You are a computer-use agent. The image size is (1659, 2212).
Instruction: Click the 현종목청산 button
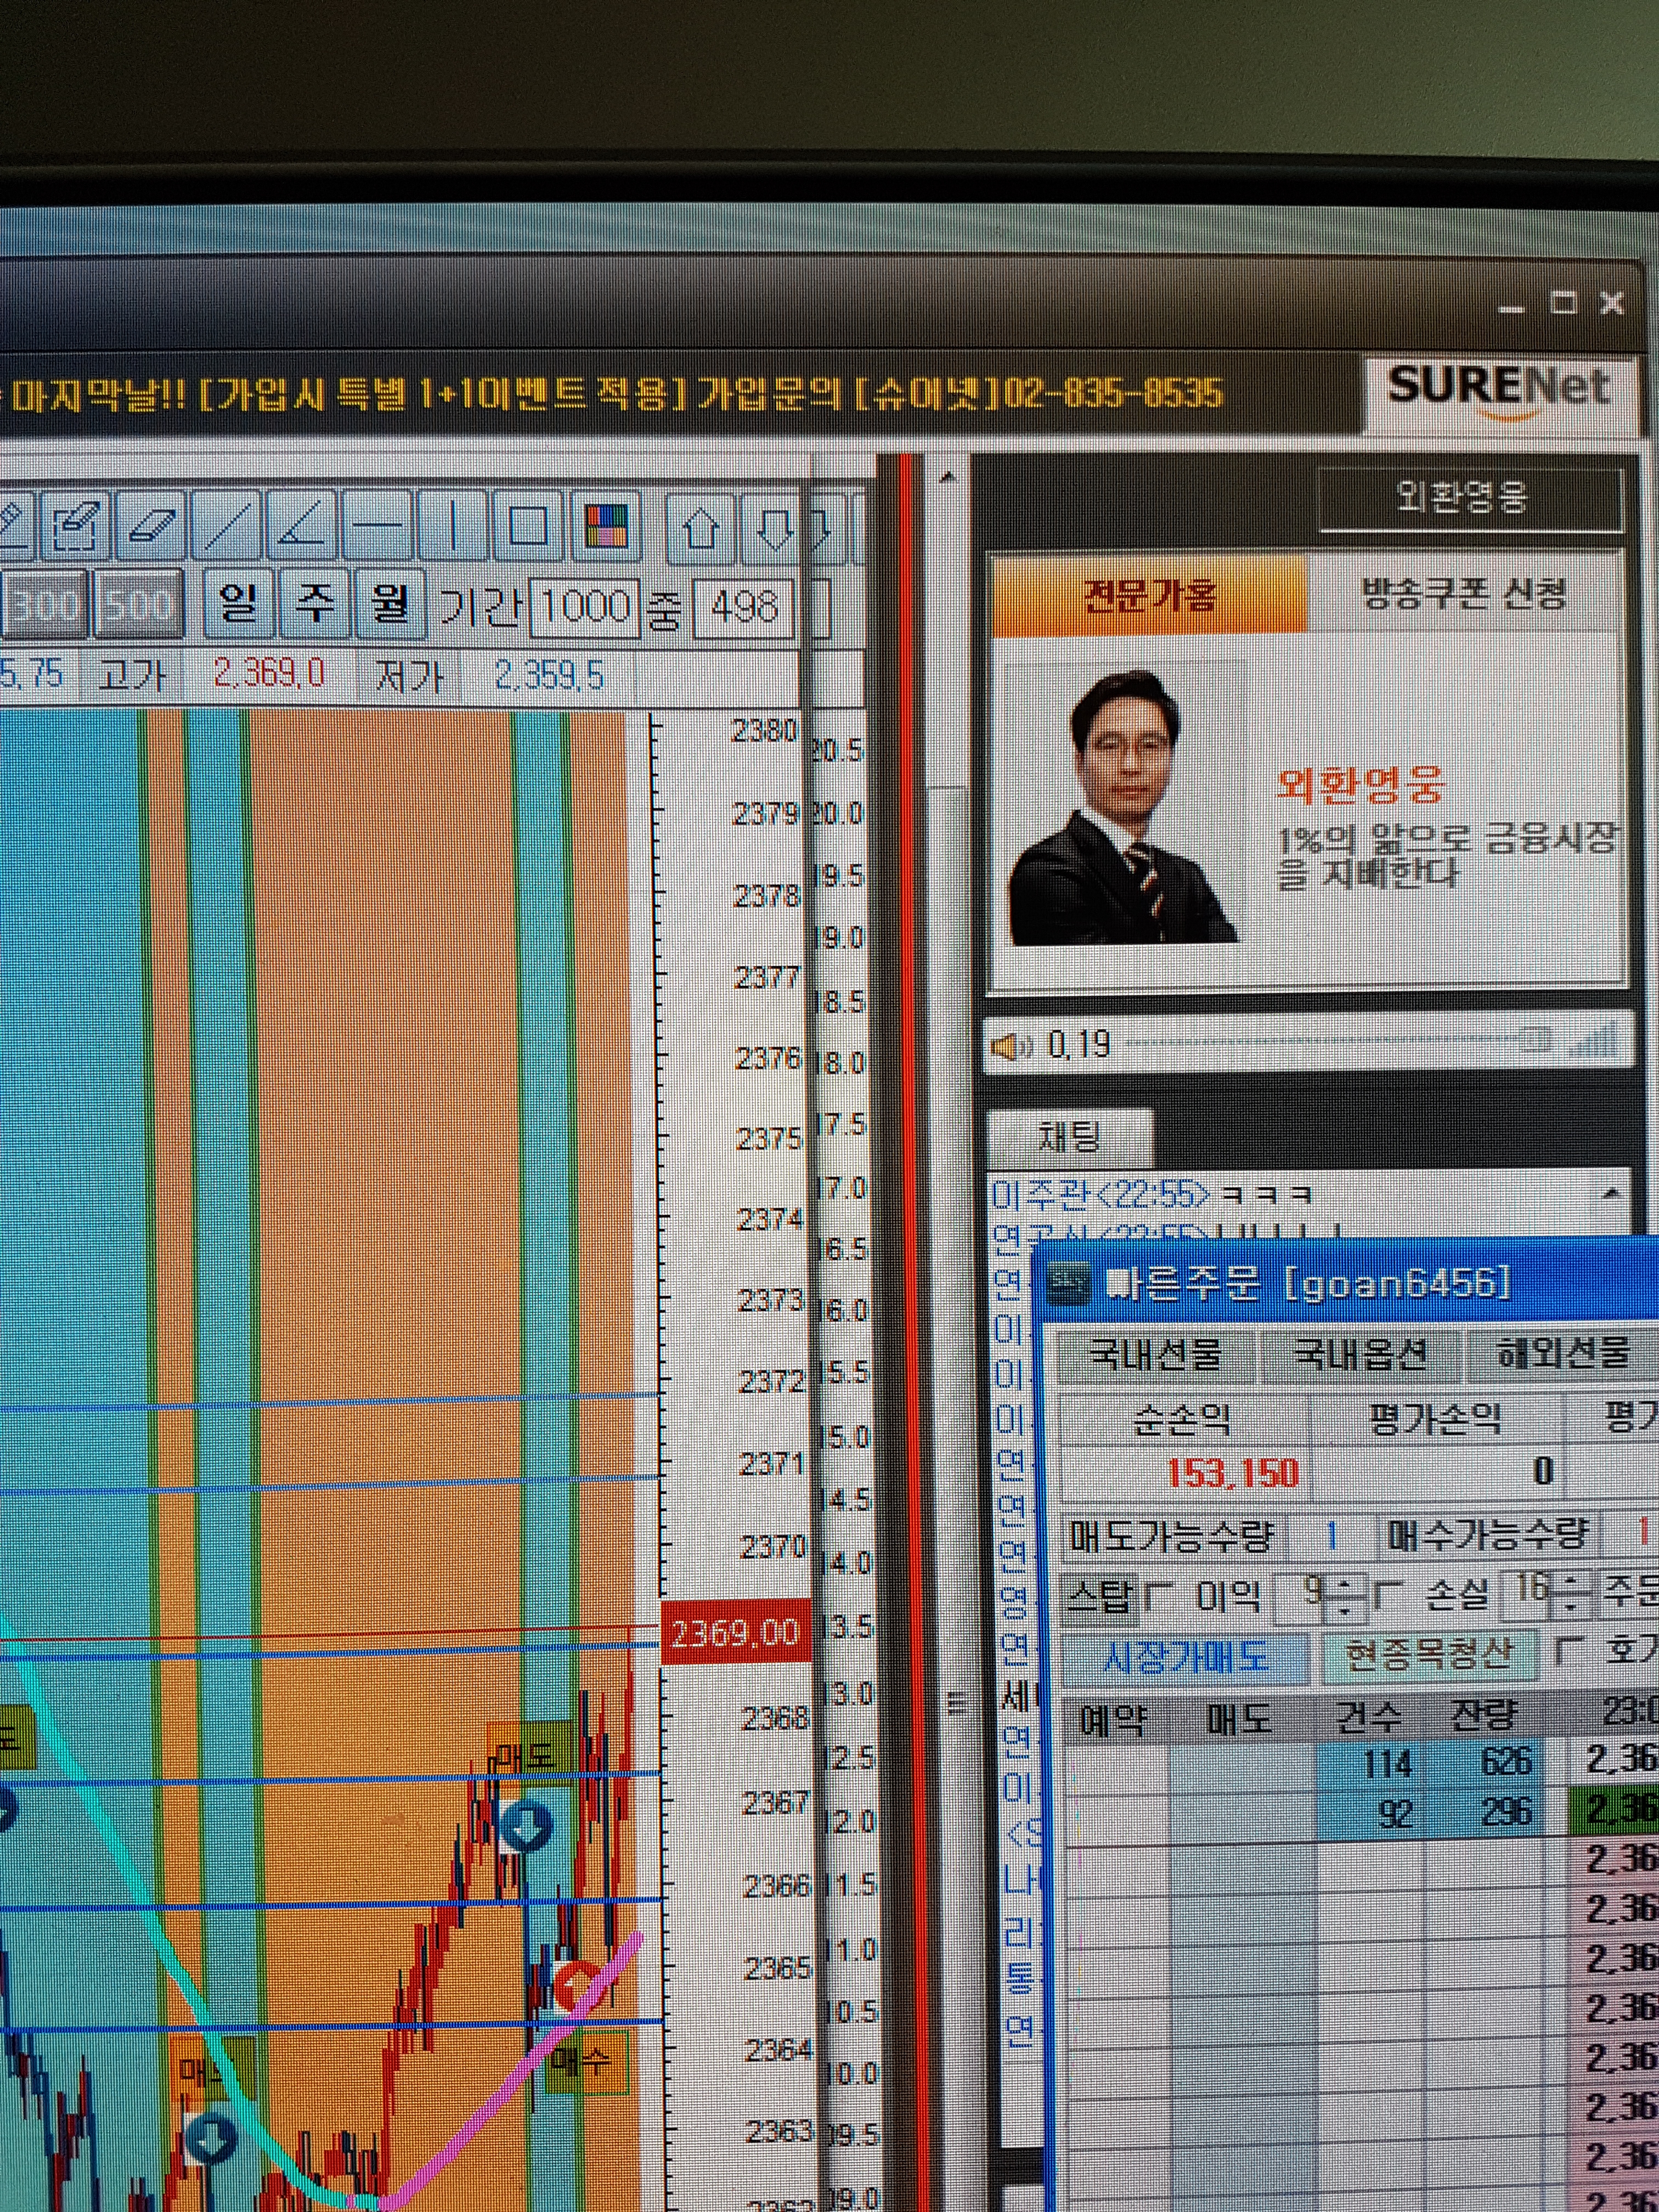tap(1430, 1656)
